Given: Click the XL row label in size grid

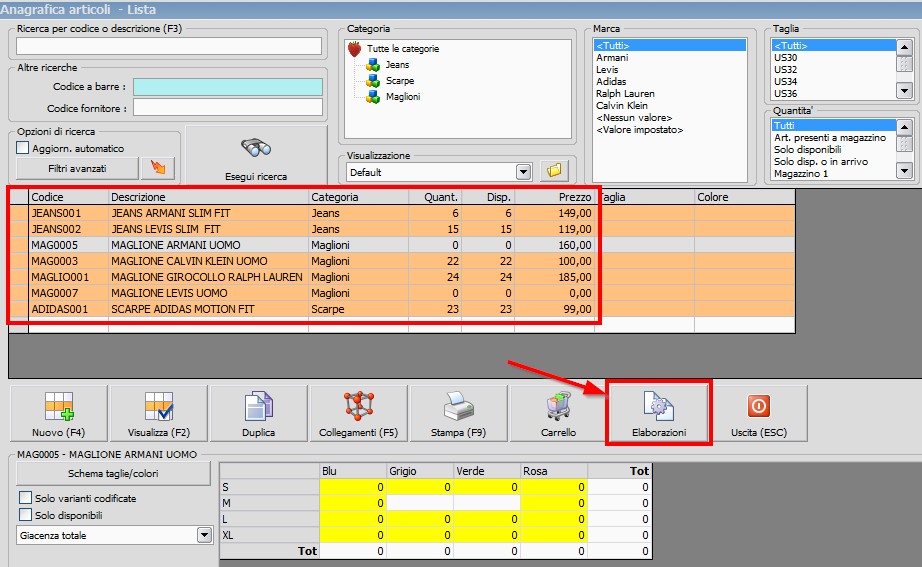Looking at the screenshot, I should coord(269,535).
